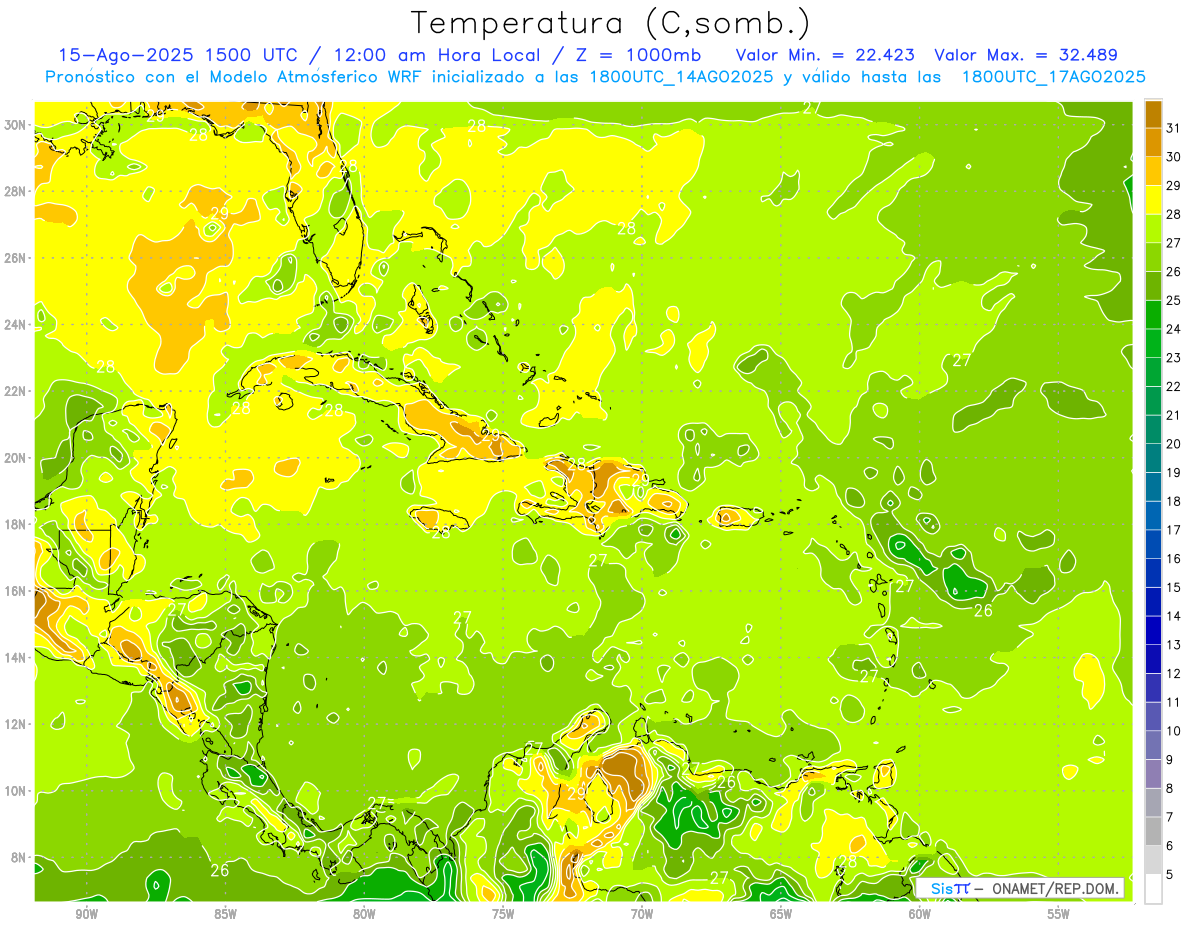Screen dimensions: 1200x927
Task: Pick the gray swatch between legend 6 and 7
Action: point(1153,831)
